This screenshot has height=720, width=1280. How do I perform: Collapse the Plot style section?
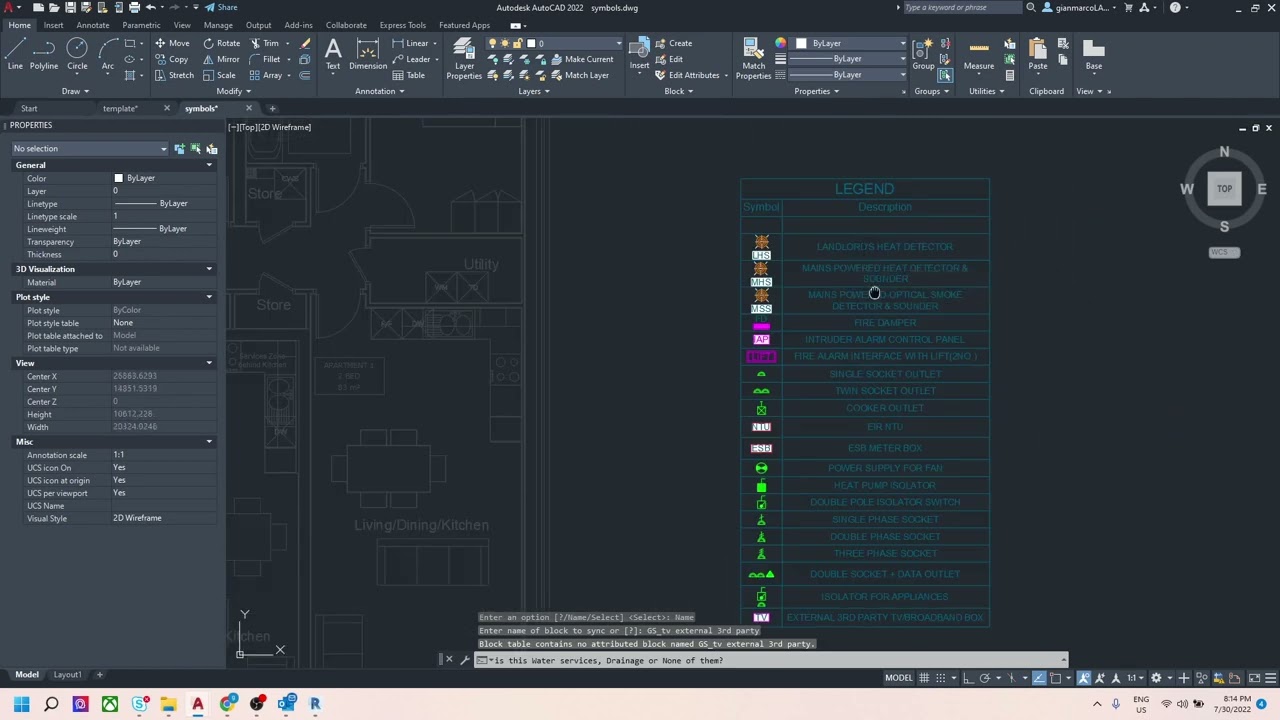pyautogui.click(x=209, y=297)
